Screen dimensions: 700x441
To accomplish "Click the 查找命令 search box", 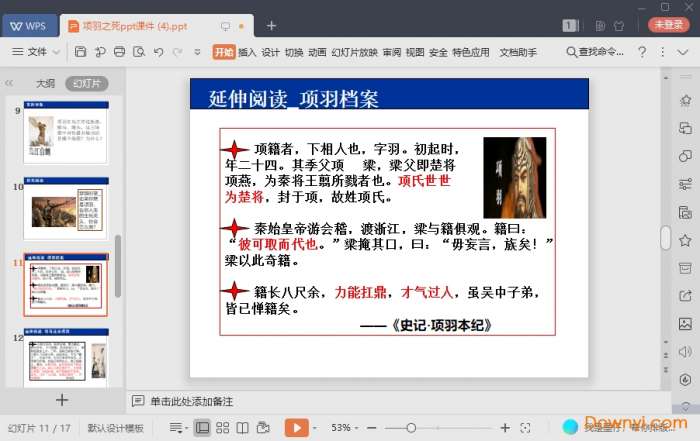I will coord(595,52).
